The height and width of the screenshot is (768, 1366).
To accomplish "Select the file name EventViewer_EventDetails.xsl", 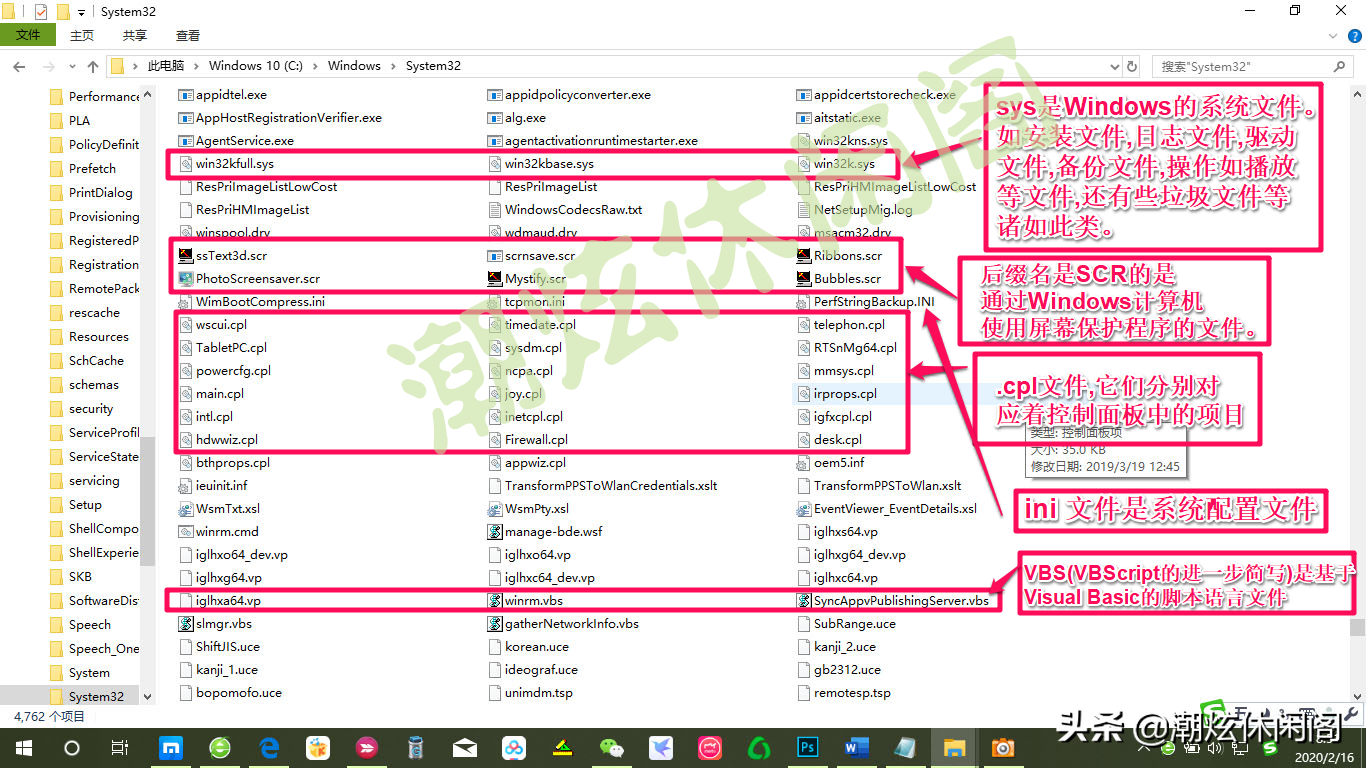I will coord(895,509).
